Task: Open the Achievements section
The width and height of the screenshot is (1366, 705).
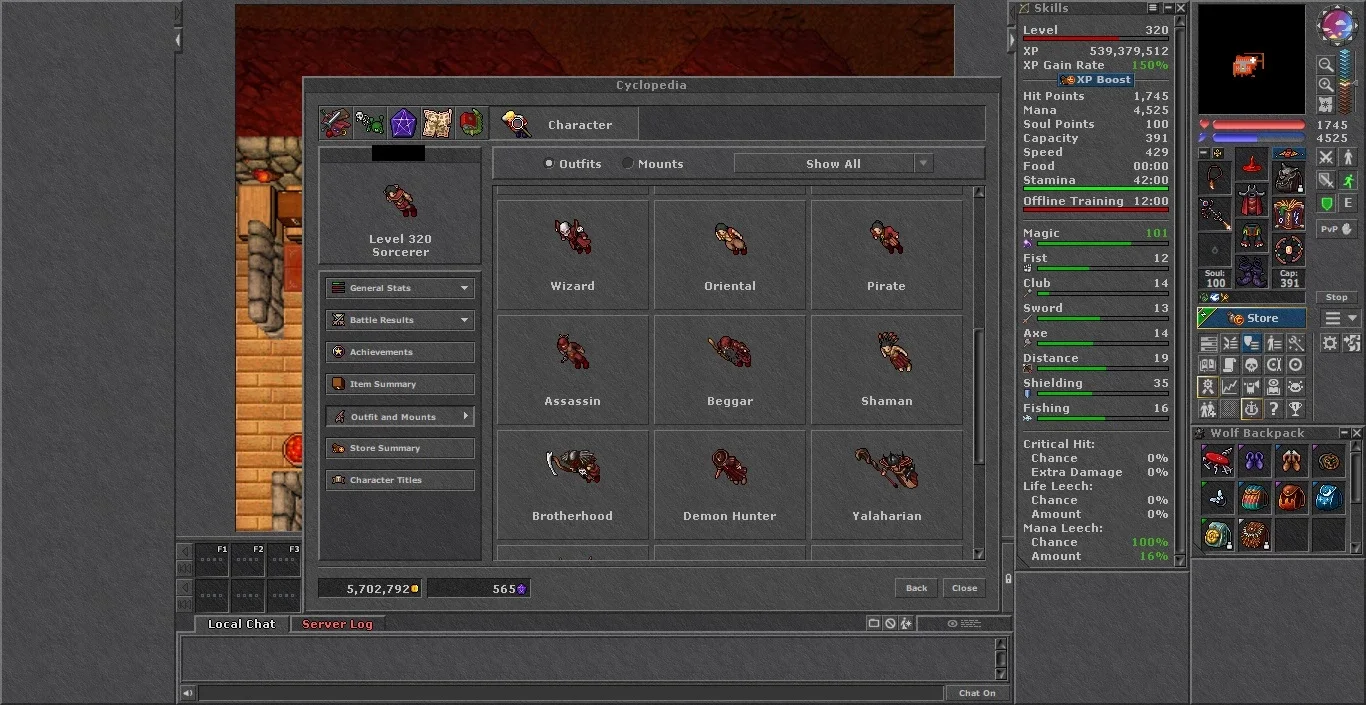Action: (x=400, y=352)
